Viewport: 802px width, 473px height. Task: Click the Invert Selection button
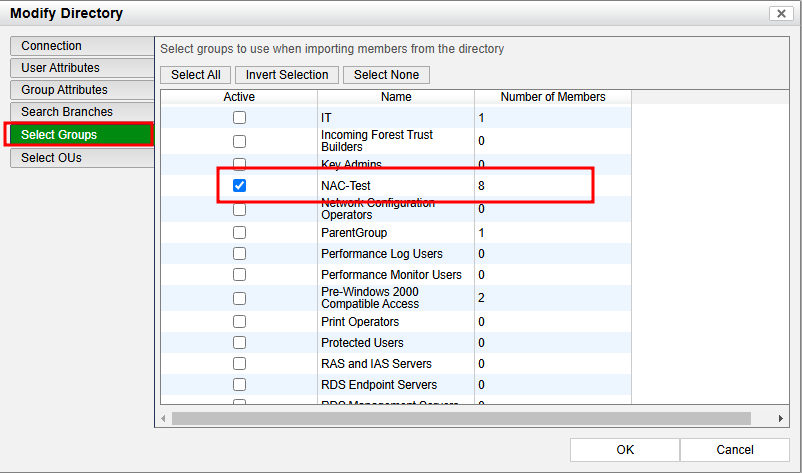[x=287, y=75]
